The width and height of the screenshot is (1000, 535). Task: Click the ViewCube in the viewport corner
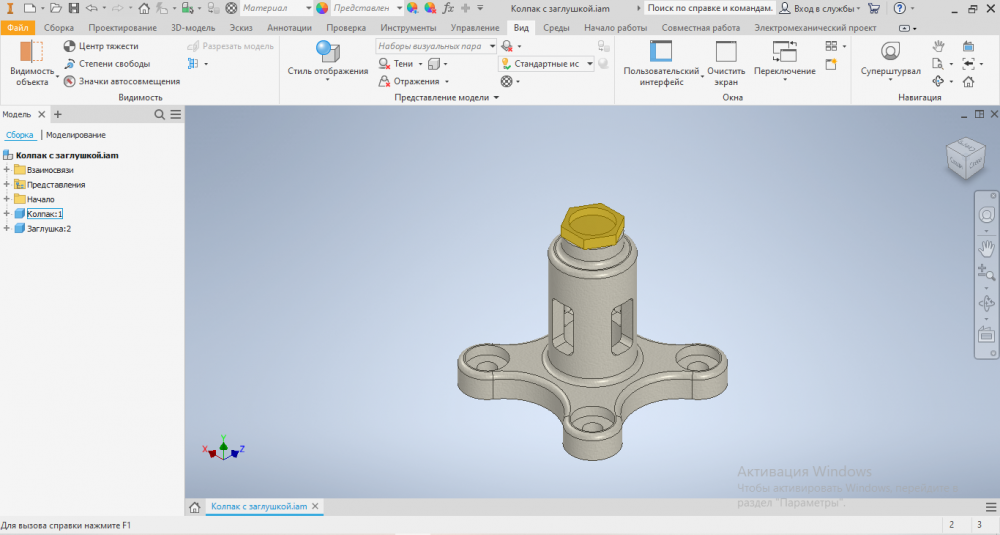coord(965,155)
